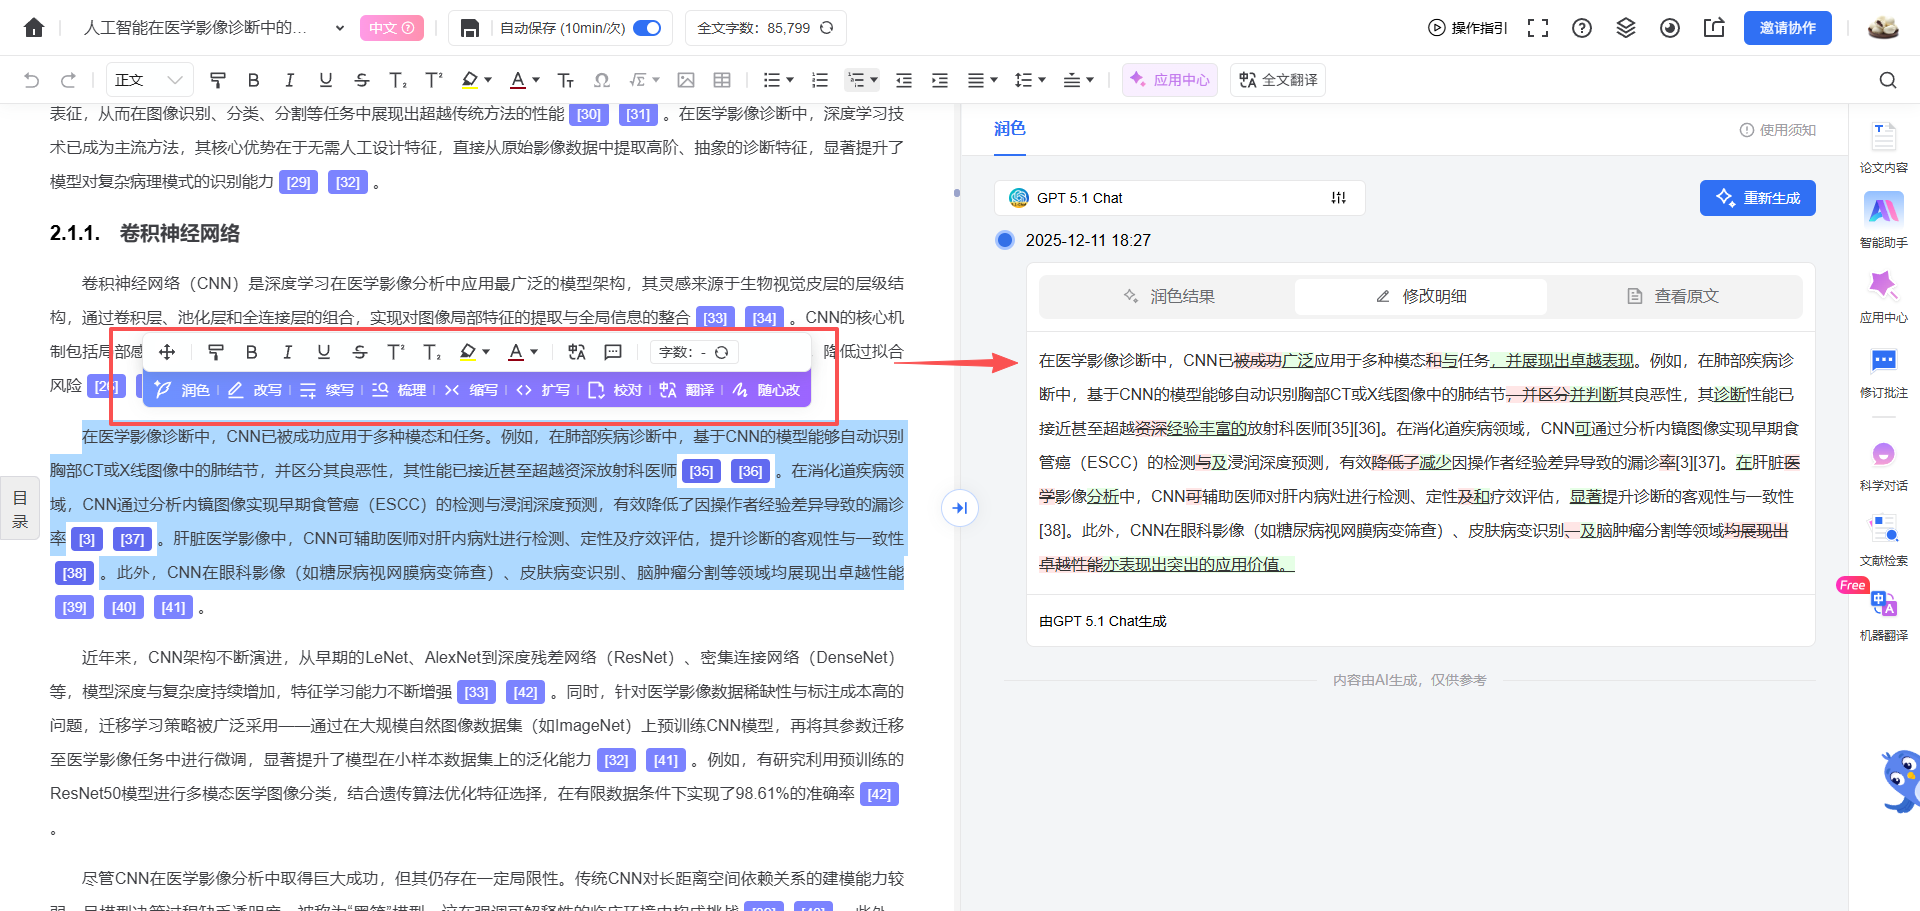Apply strikethrough in the main toolbar

coord(361,80)
